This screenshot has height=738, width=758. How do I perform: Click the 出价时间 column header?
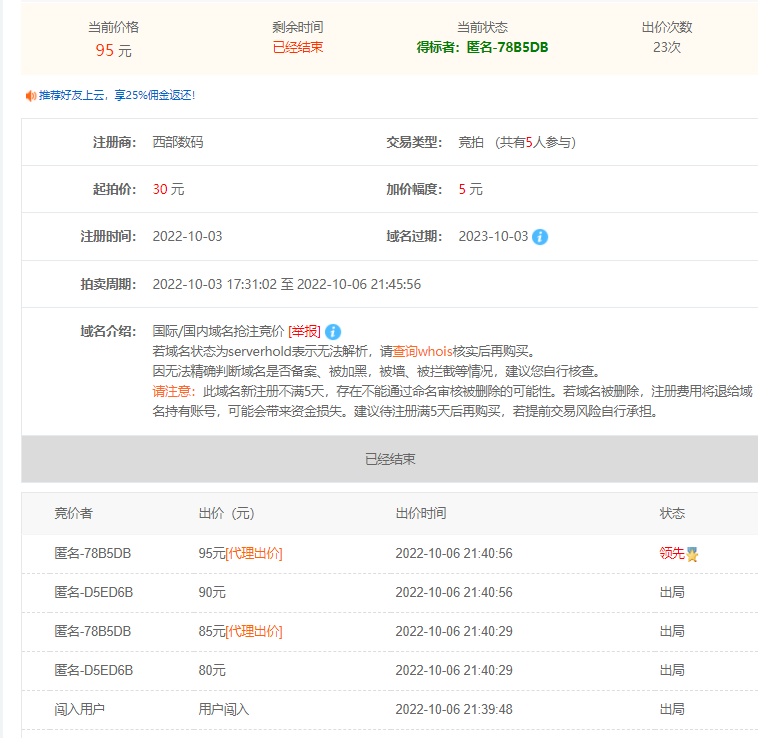(421, 513)
